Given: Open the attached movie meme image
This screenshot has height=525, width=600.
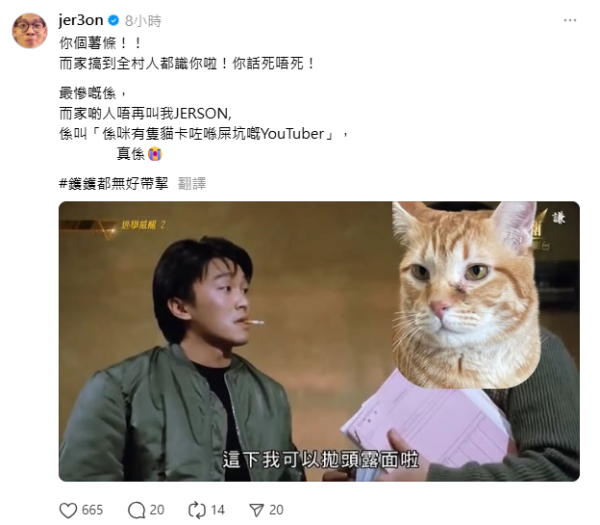Looking at the screenshot, I should [319, 341].
